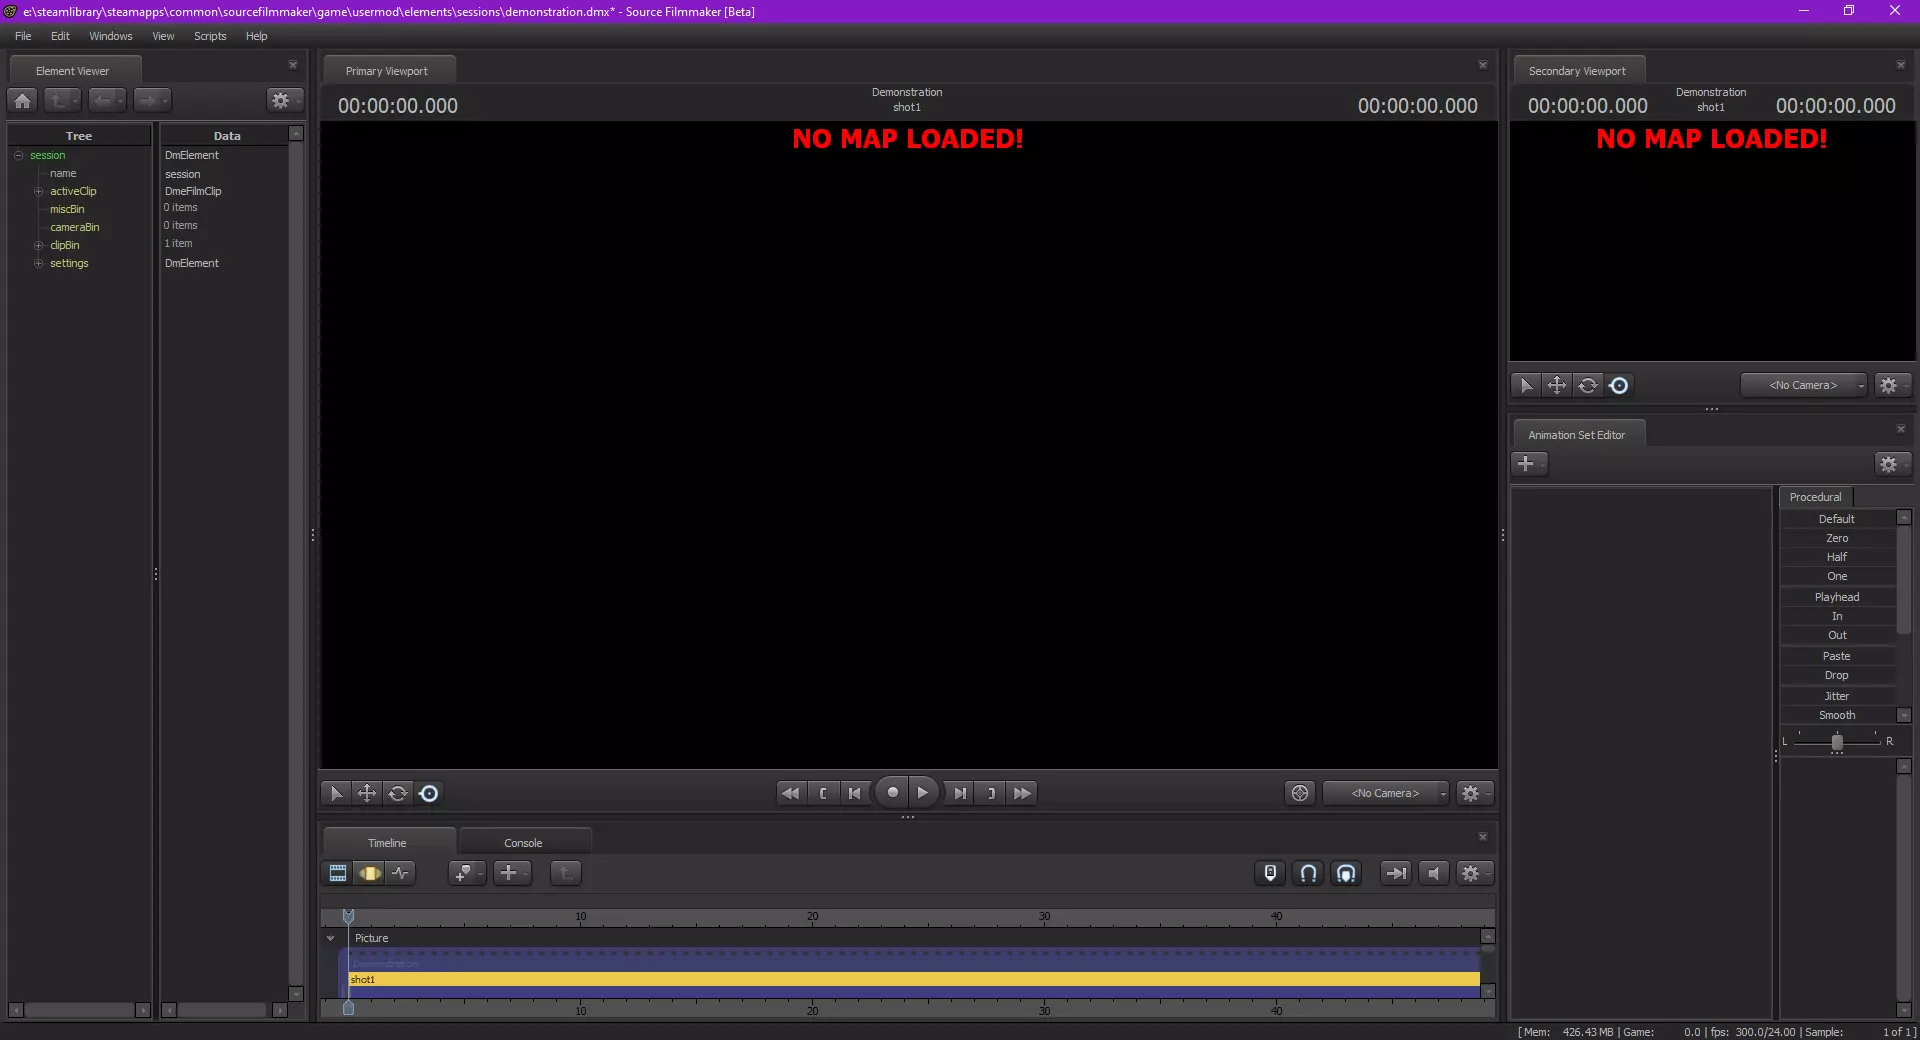The height and width of the screenshot is (1040, 1920).
Task: Pick the move tool in Primary Viewport
Action: click(x=367, y=793)
